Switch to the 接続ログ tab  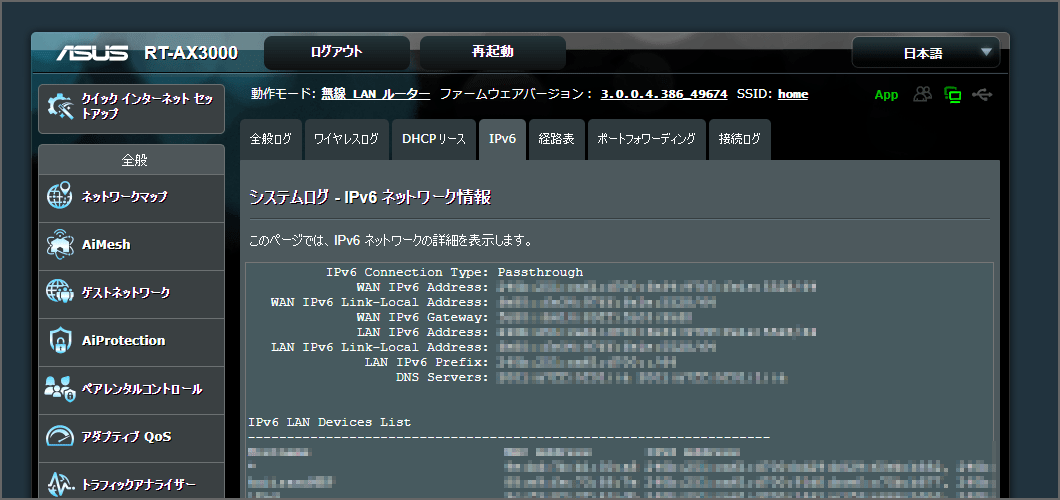(x=740, y=139)
